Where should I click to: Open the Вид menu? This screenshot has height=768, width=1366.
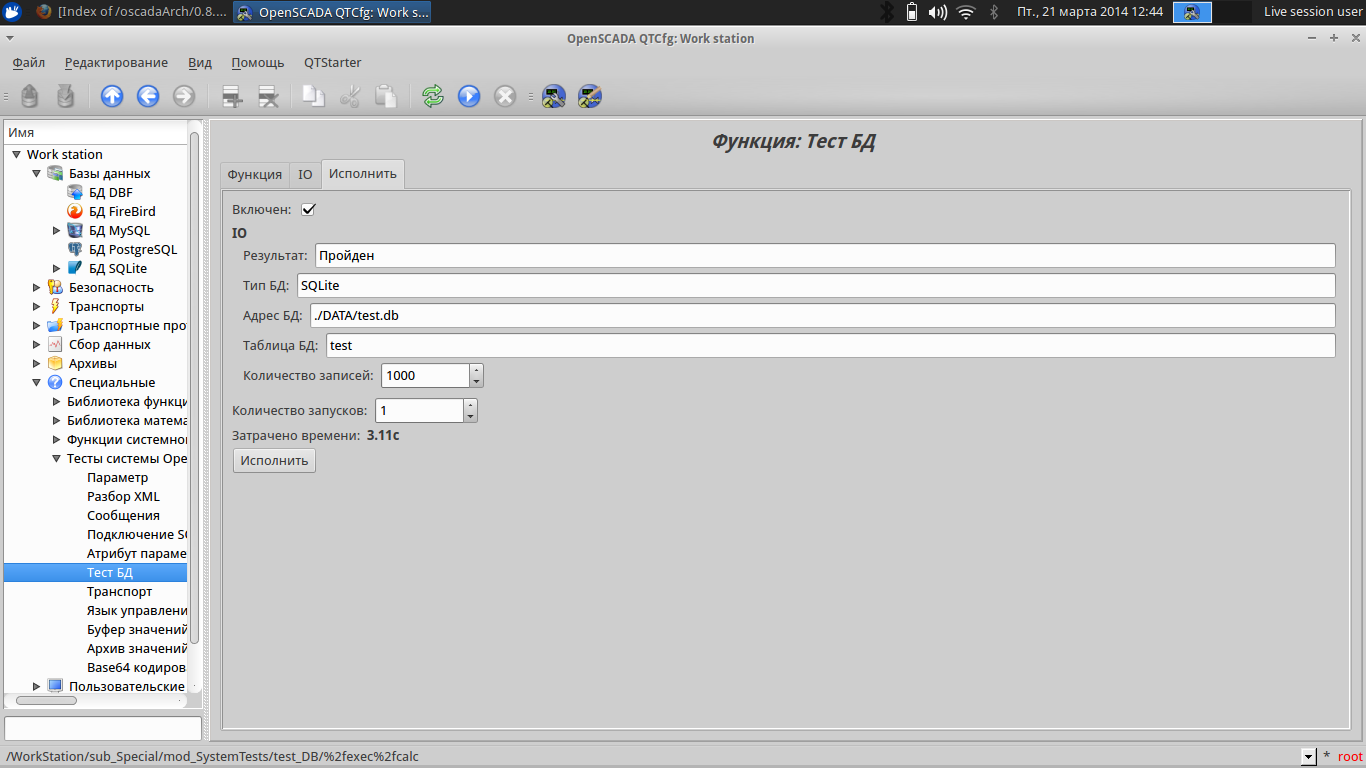pyautogui.click(x=200, y=62)
